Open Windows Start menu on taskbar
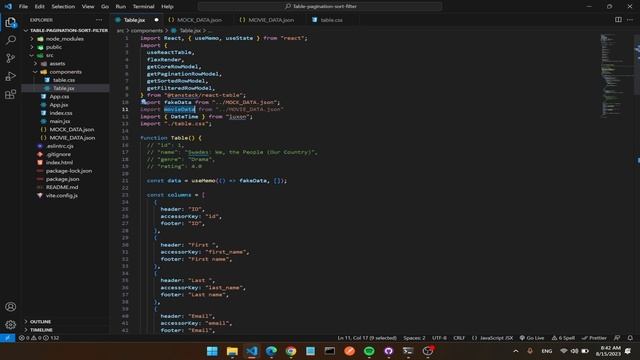This screenshot has width=640, height=360. (x=212, y=351)
